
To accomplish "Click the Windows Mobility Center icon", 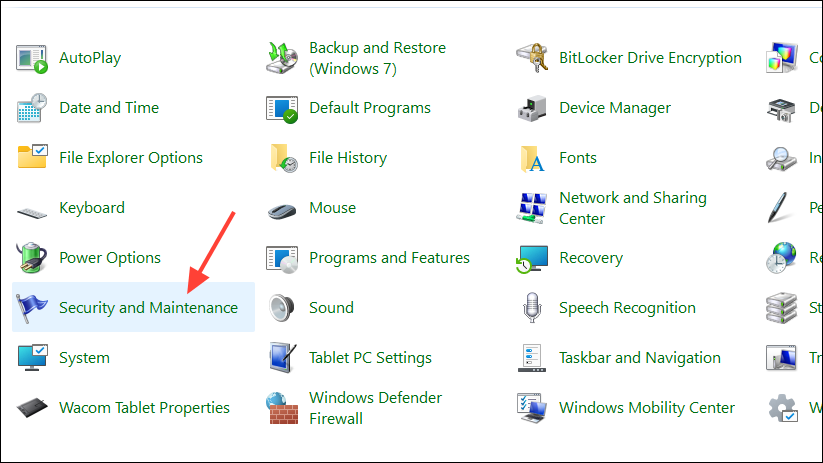I will pos(532,408).
